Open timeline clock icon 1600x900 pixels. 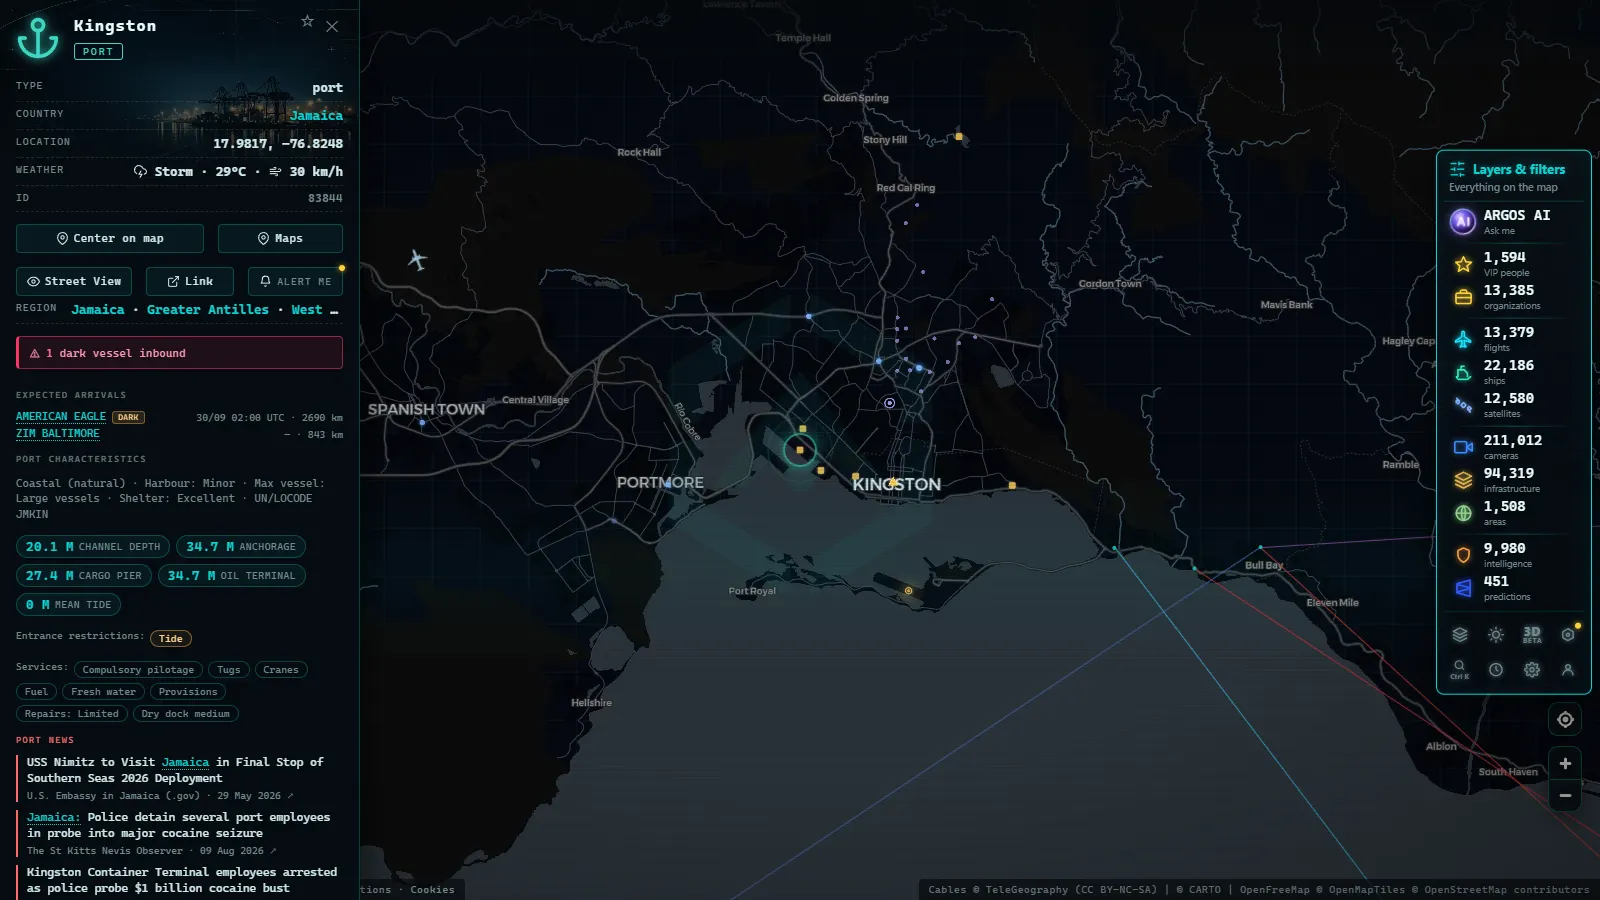point(1496,670)
